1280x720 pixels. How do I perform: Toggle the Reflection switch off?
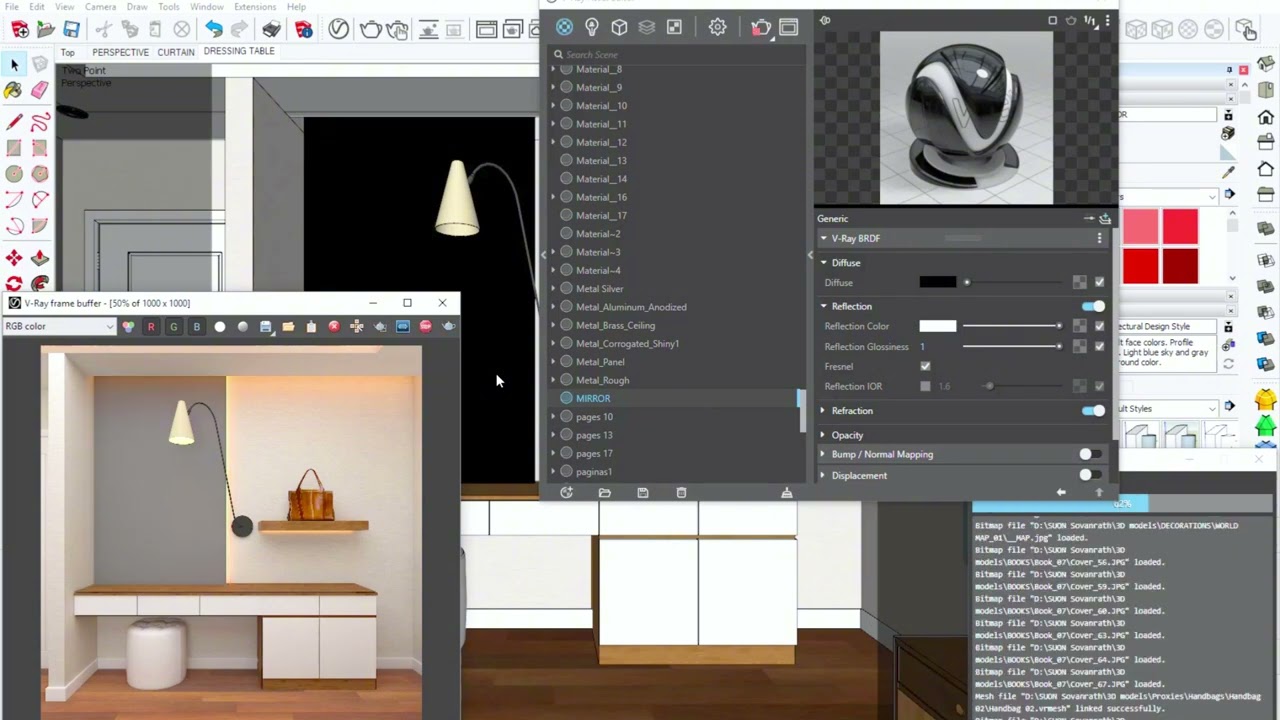1093,306
